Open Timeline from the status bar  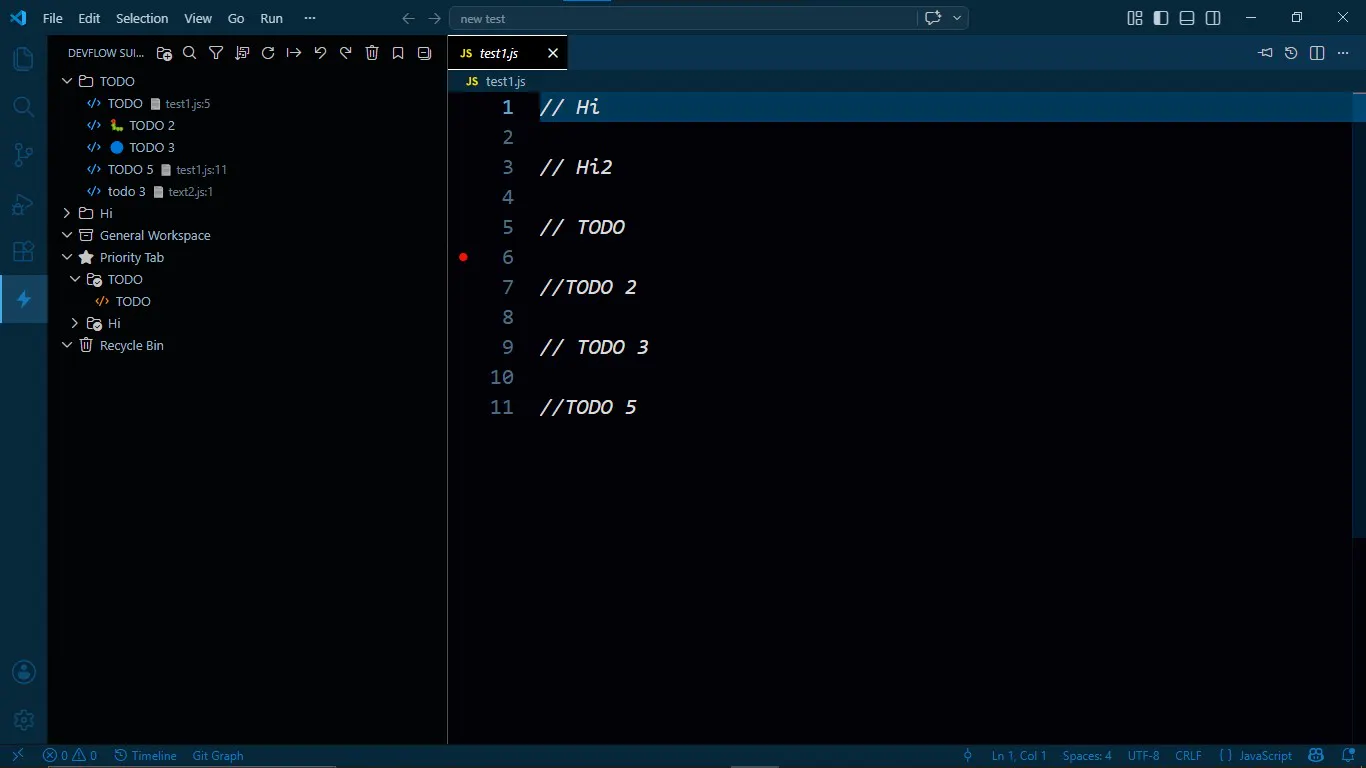click(x=145, y=756)
